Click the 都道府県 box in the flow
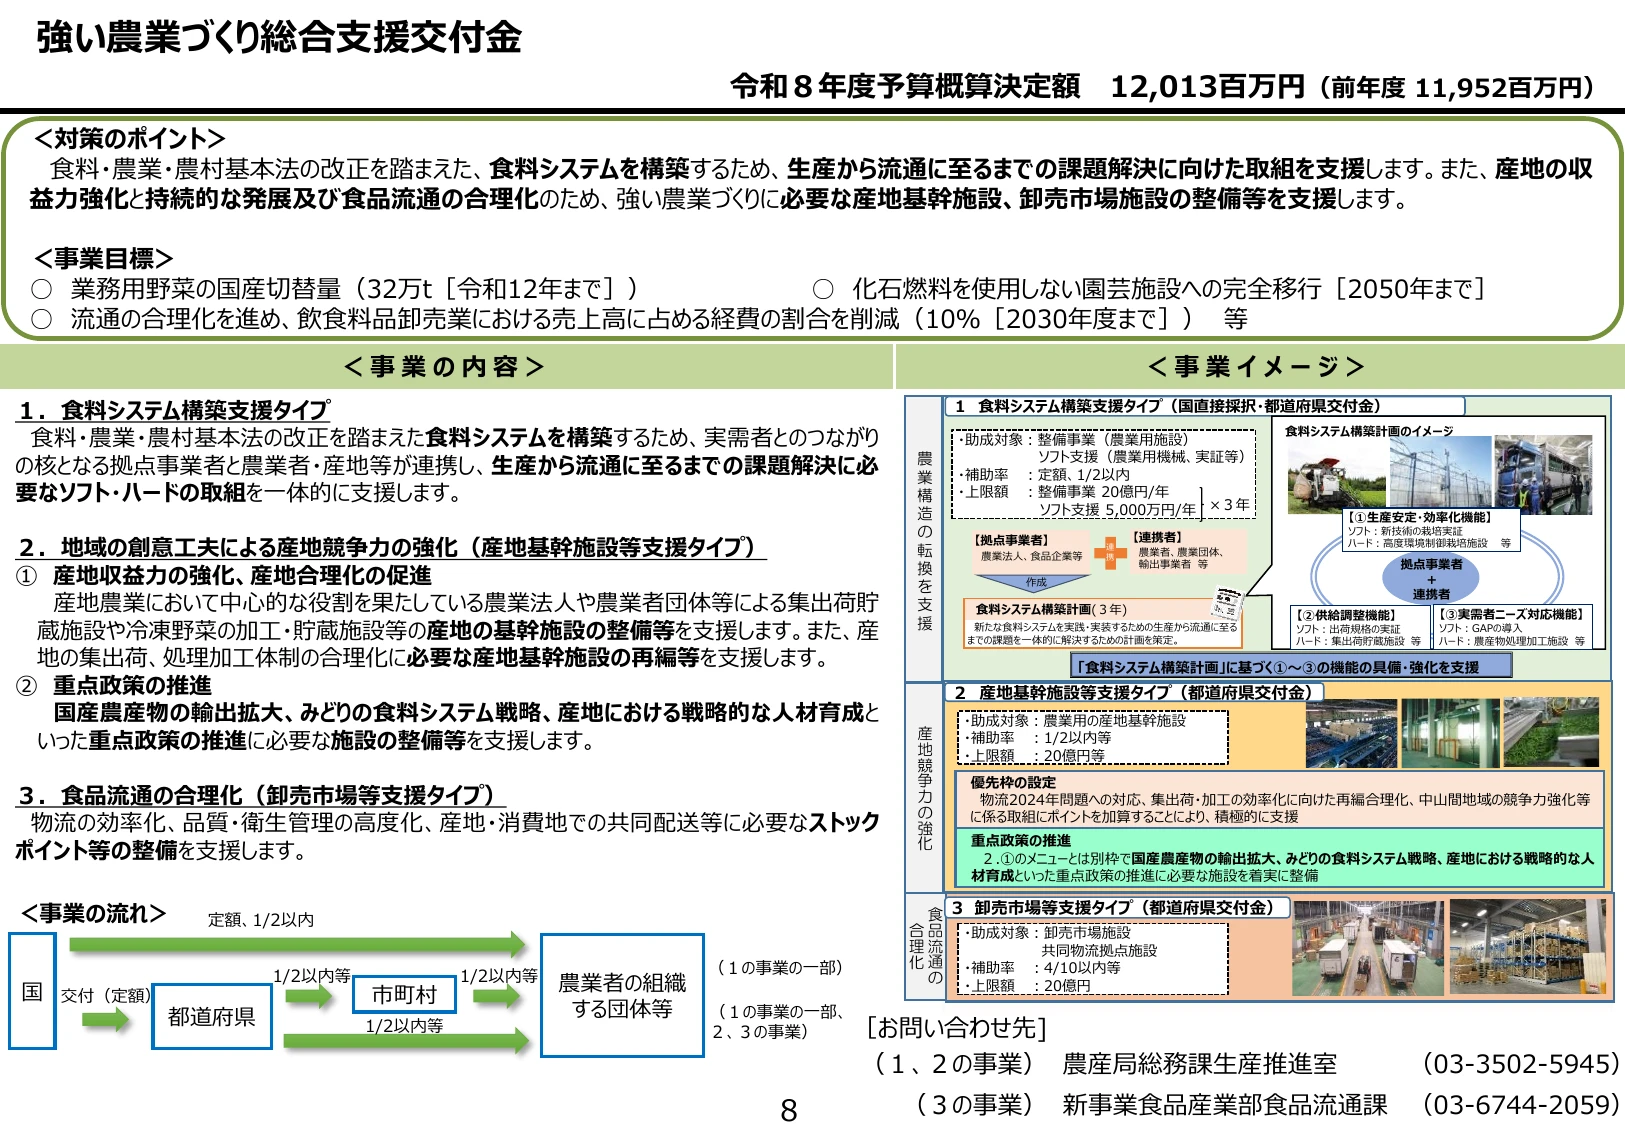Viewport: 1625px width, 1125px height. [212, 1016]
